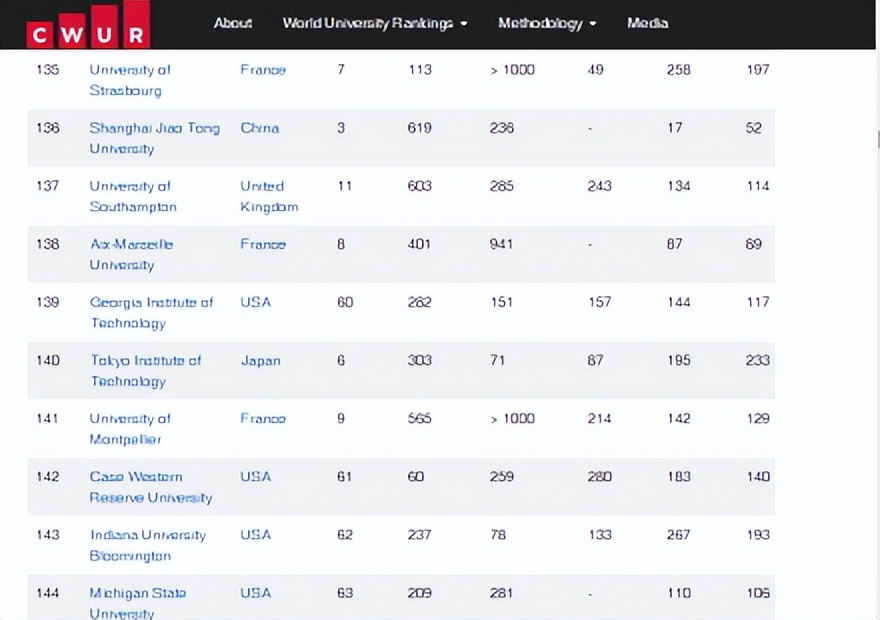Viewport: 880px width, 620px height.
Task: Click the CWUR logo
Action: [88, 26]
